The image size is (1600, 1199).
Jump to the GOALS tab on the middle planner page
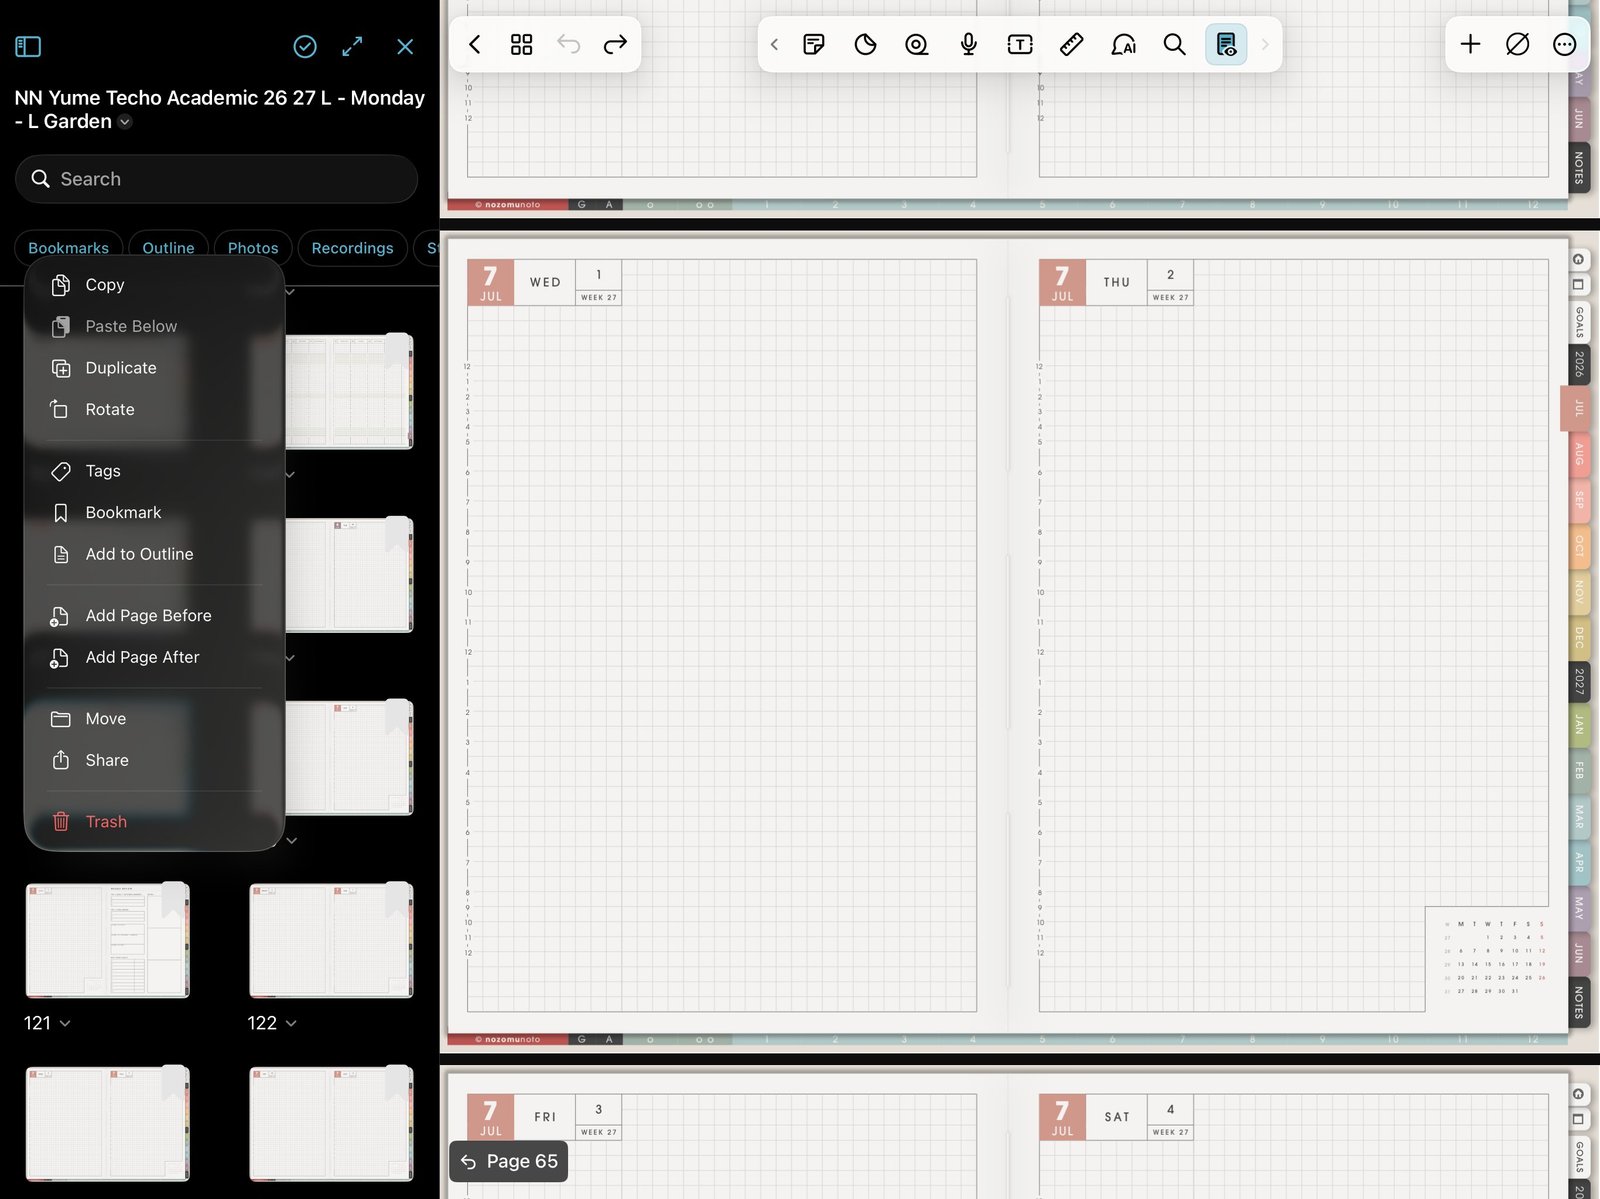click(x=1579, y=322)
